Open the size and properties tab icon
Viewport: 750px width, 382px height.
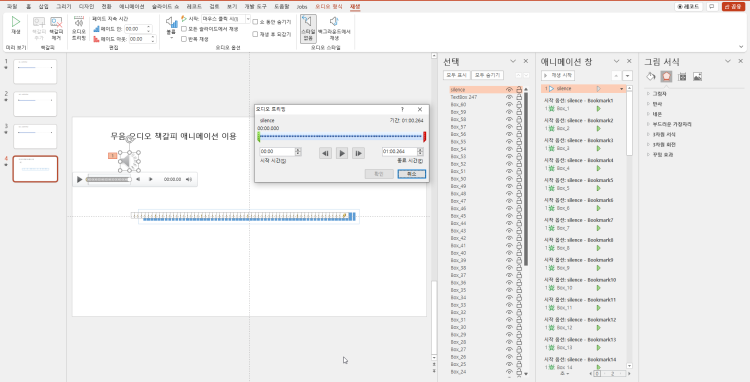point(683,76)
